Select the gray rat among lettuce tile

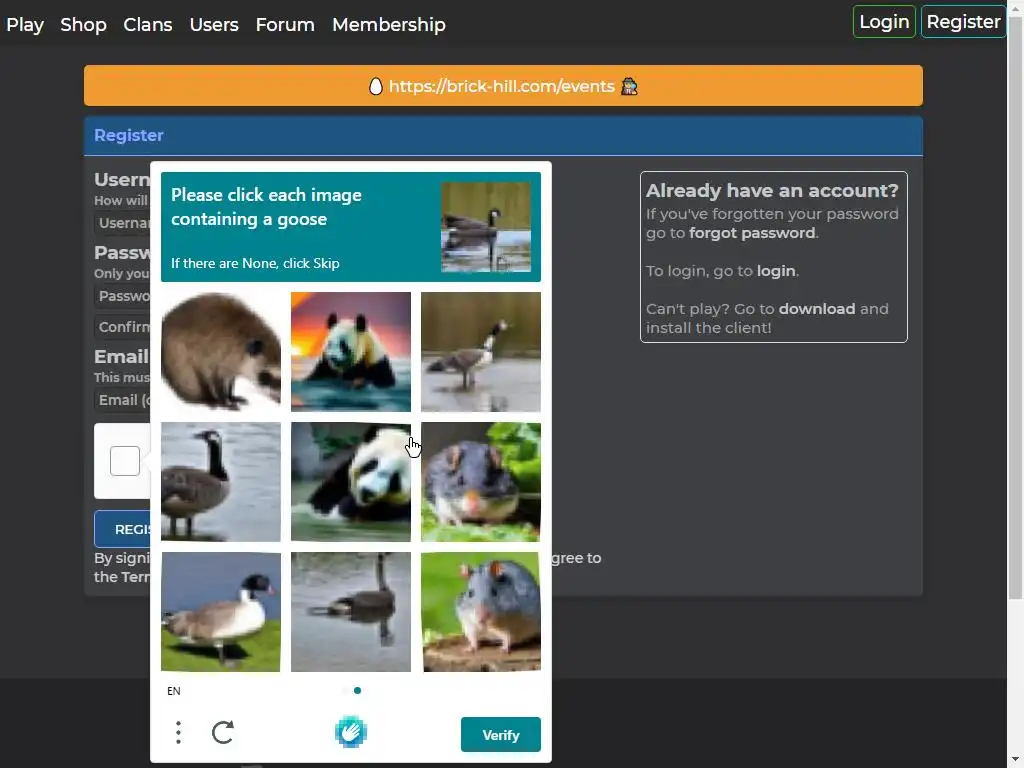[x=481, y=482]
